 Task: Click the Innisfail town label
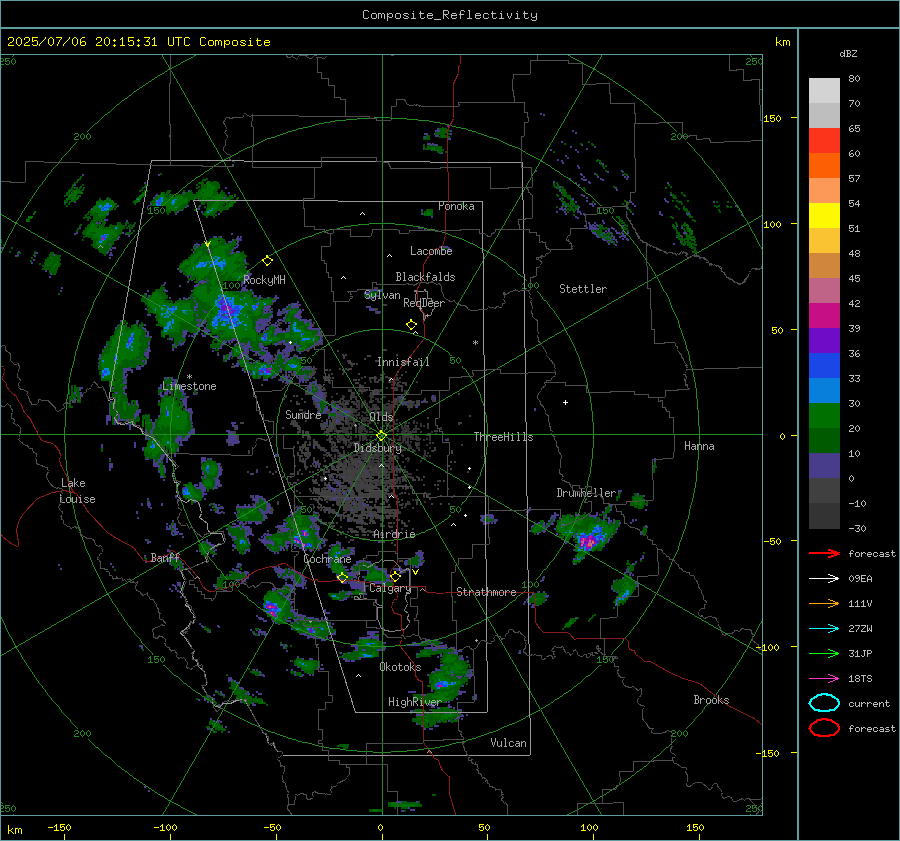click(403, 362)
